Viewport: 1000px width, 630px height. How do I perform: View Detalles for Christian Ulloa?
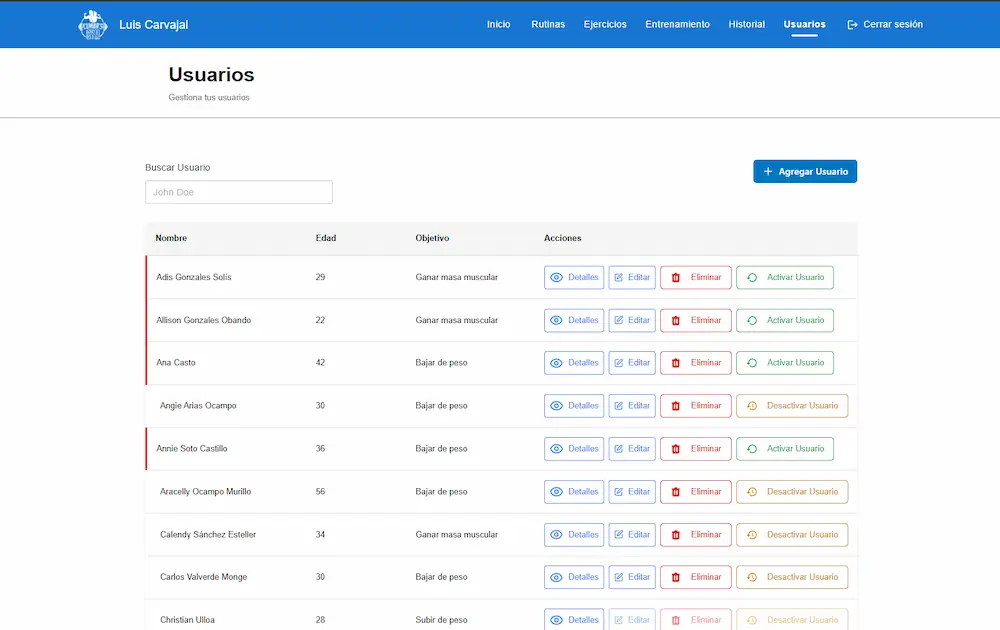point(574,619)
